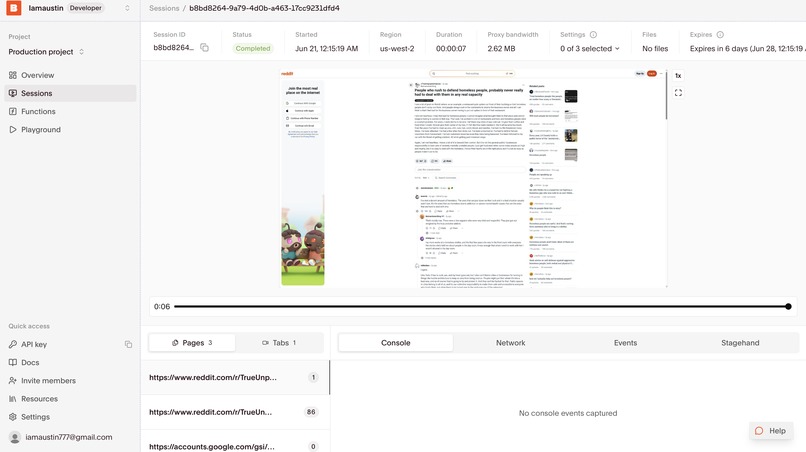Click the Tabs tab window icon
The width and height of the screenshot is (806, 452).
[265, 342]
